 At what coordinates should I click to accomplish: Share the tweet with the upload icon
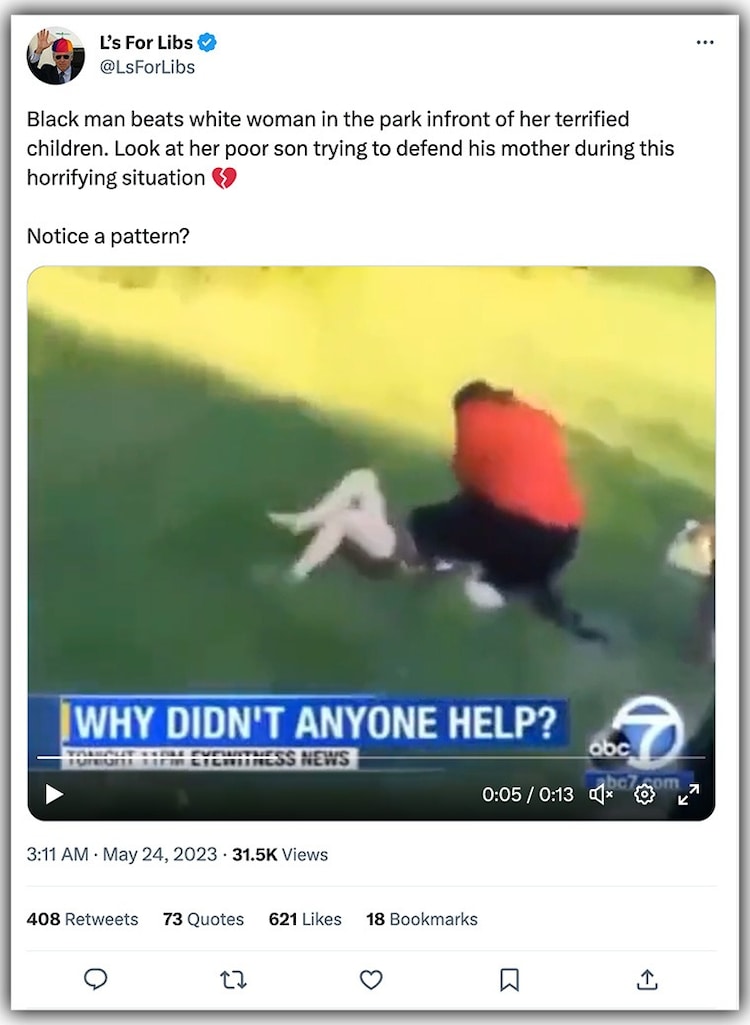point(647,979)
